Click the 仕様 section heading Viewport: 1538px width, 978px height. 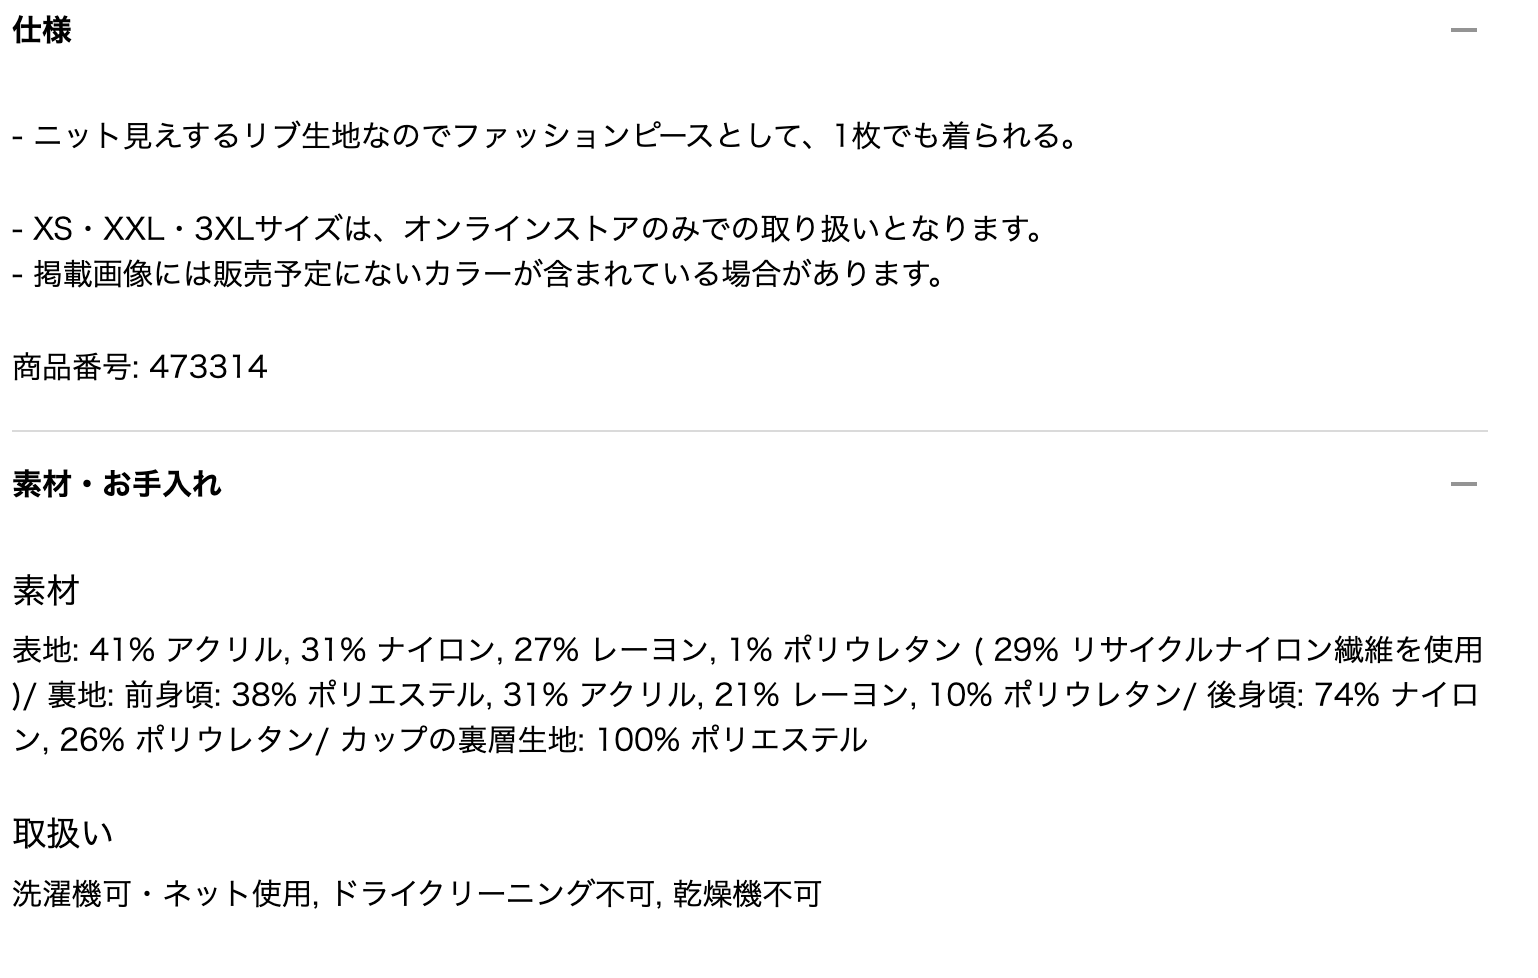click(42, 31)
